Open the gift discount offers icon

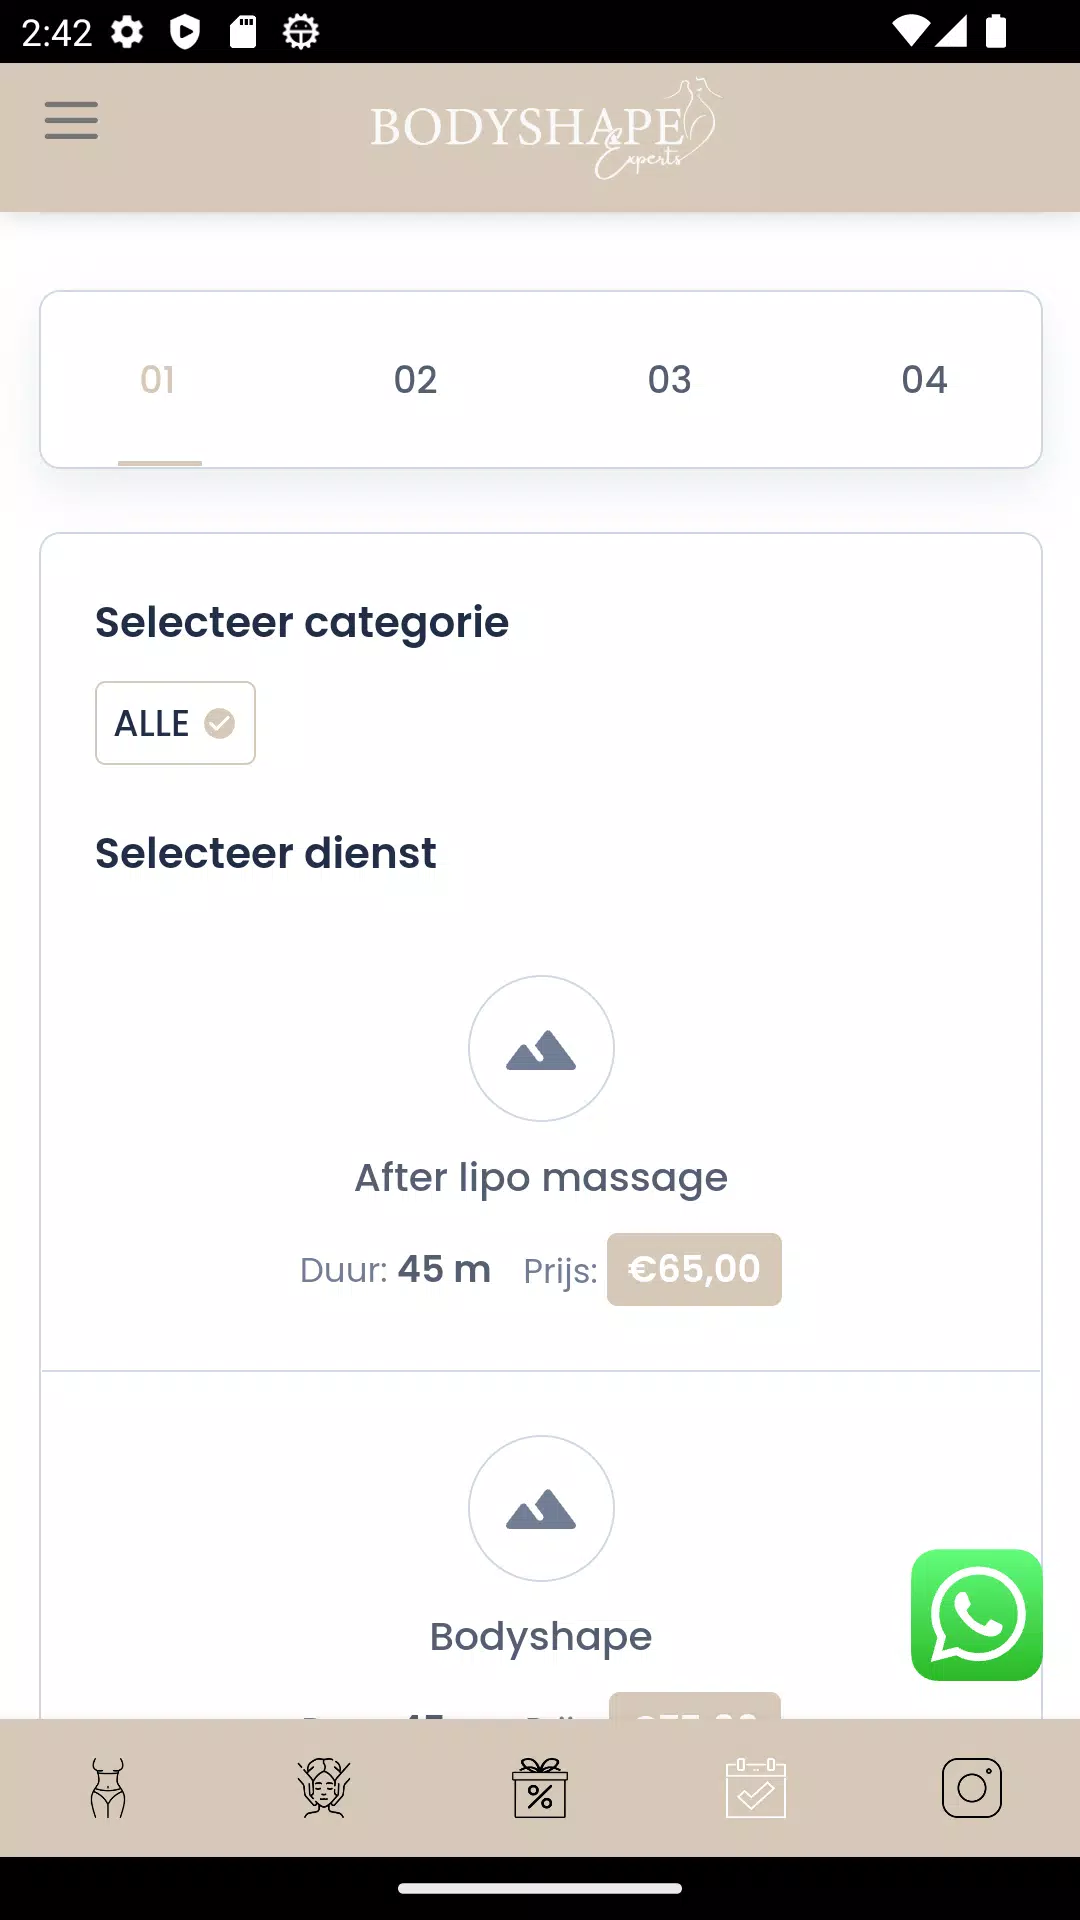coord(540,1788)
